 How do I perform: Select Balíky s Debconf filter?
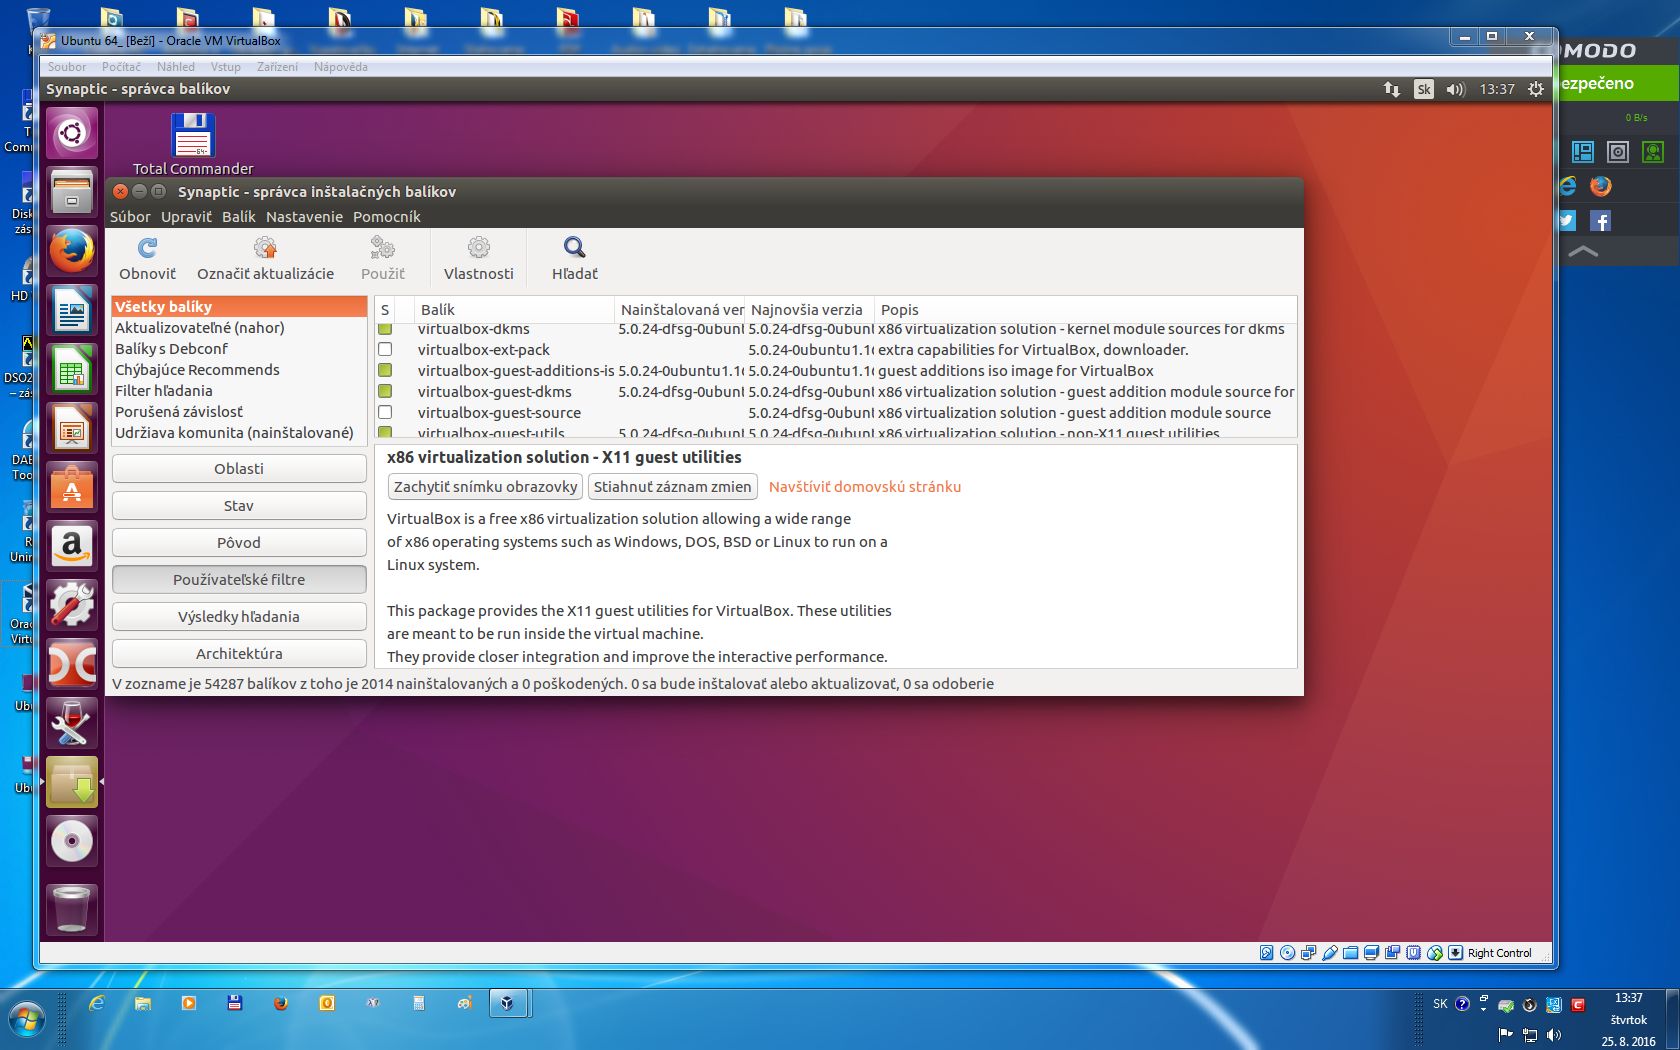pyautogui.click(x=239, y=348)
